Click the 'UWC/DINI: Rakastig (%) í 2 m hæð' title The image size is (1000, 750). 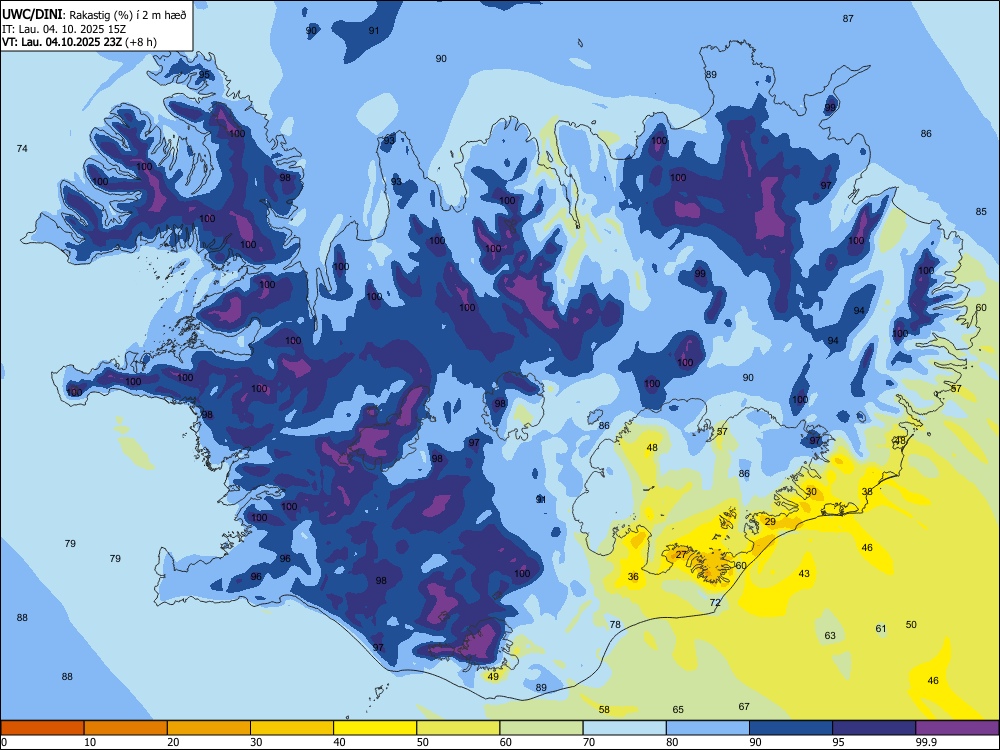(94, 15)
